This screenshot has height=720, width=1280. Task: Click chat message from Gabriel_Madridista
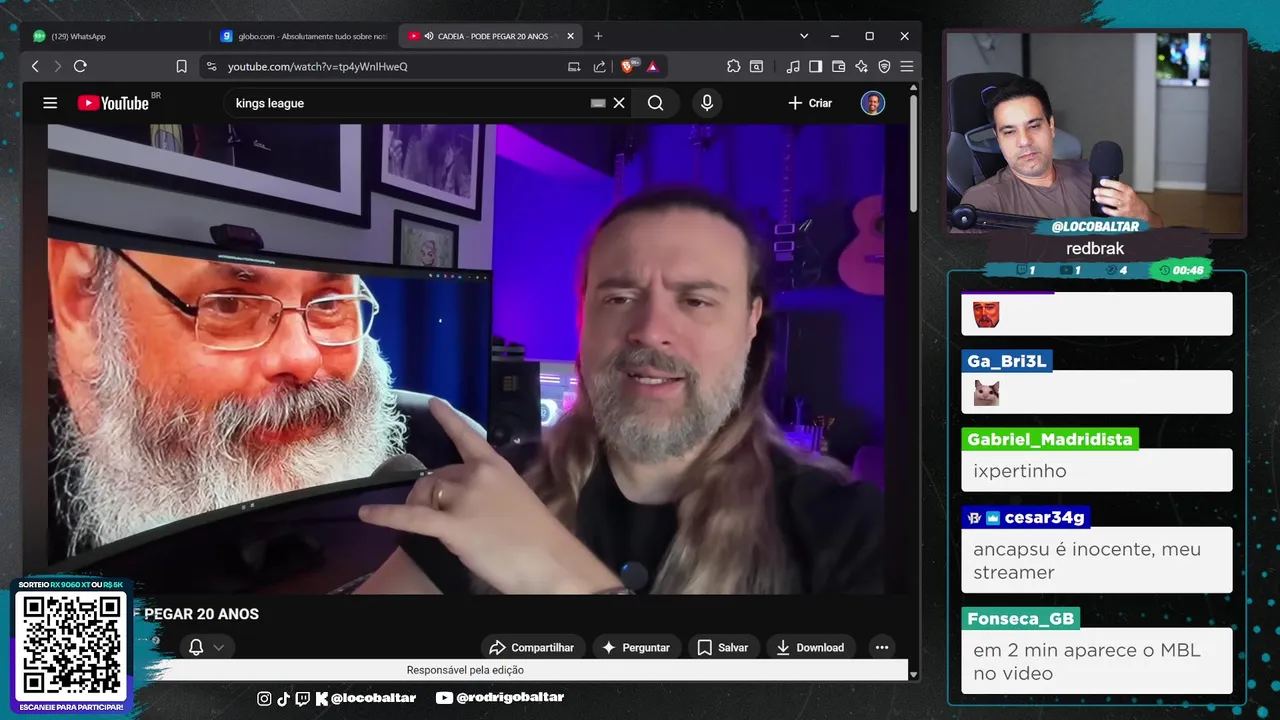pos(1097,471)
